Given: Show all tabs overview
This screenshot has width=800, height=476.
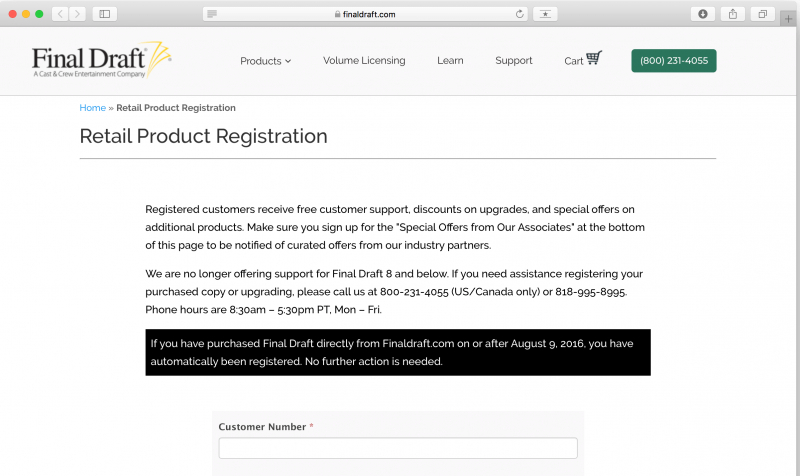Looking at the screenshot, I should (762, 14).
